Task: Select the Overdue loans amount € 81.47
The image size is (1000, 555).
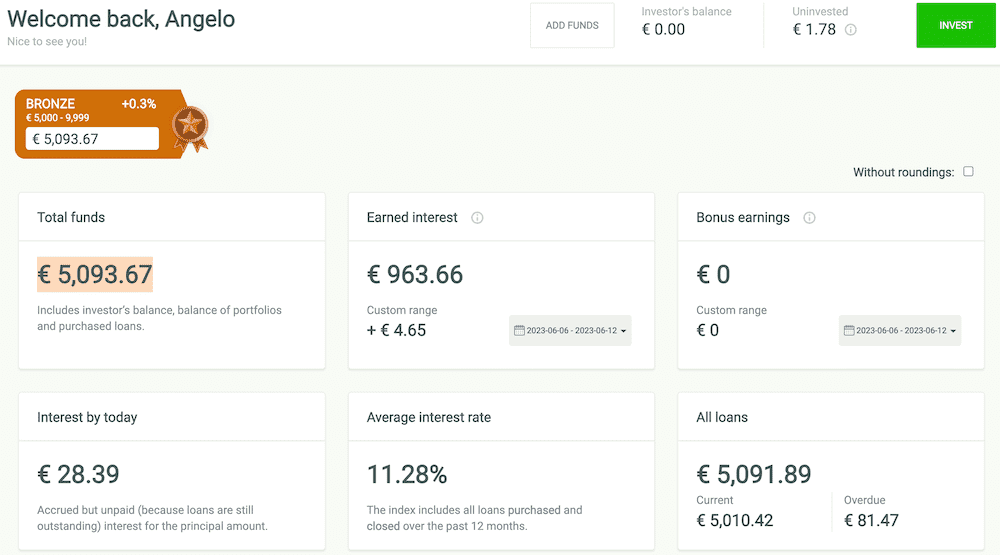Action: pyautogui.click(x=871, y=520)
